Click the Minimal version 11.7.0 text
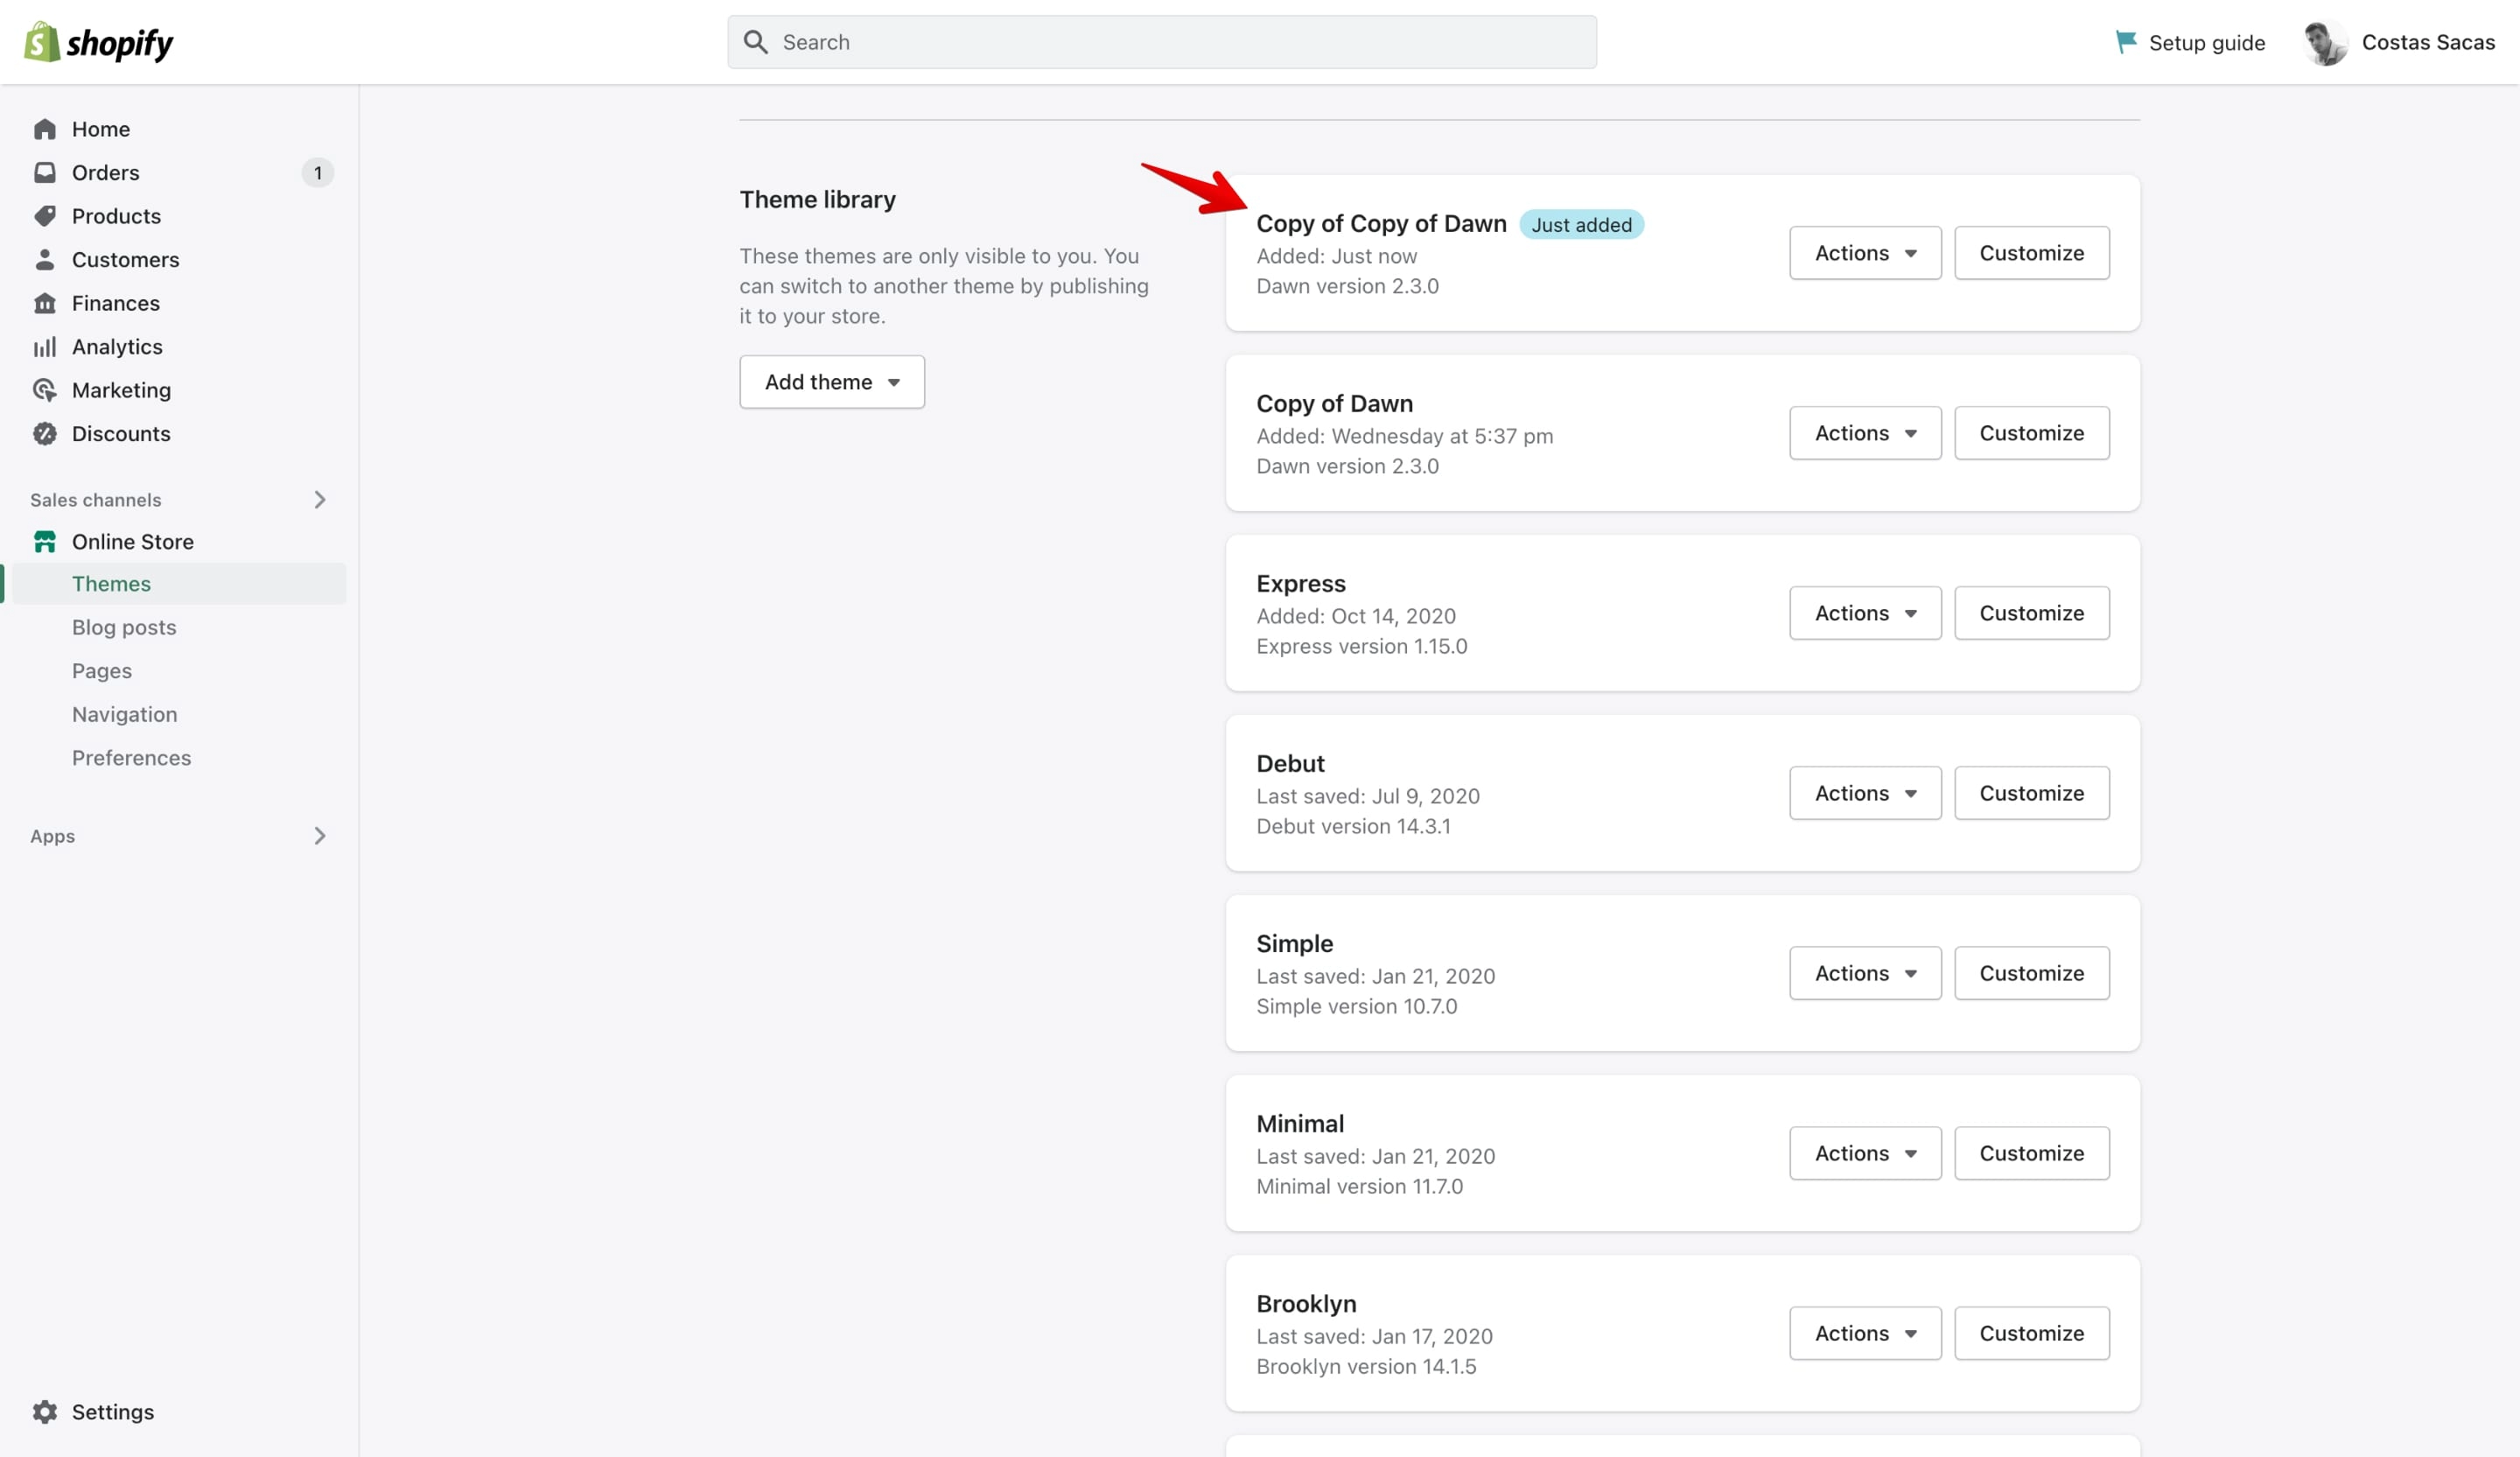This screenshot has width=2520, height=1457. [1359, 1186]
